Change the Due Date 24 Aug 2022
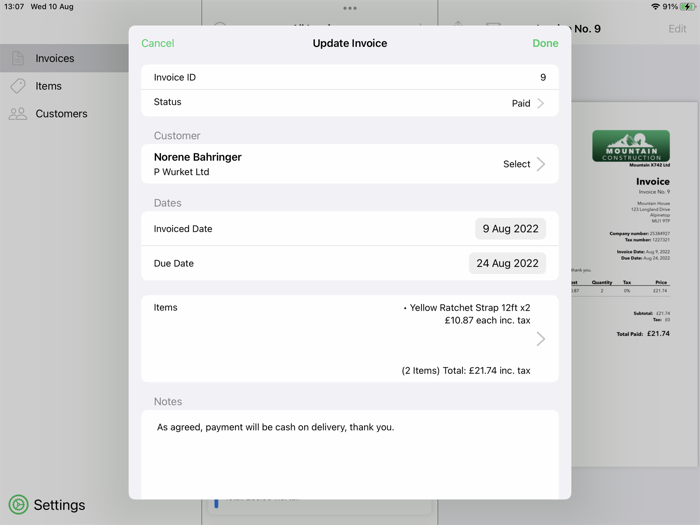Image resolution: width=700 pixels, height=525 pixels. coord(507,263)
